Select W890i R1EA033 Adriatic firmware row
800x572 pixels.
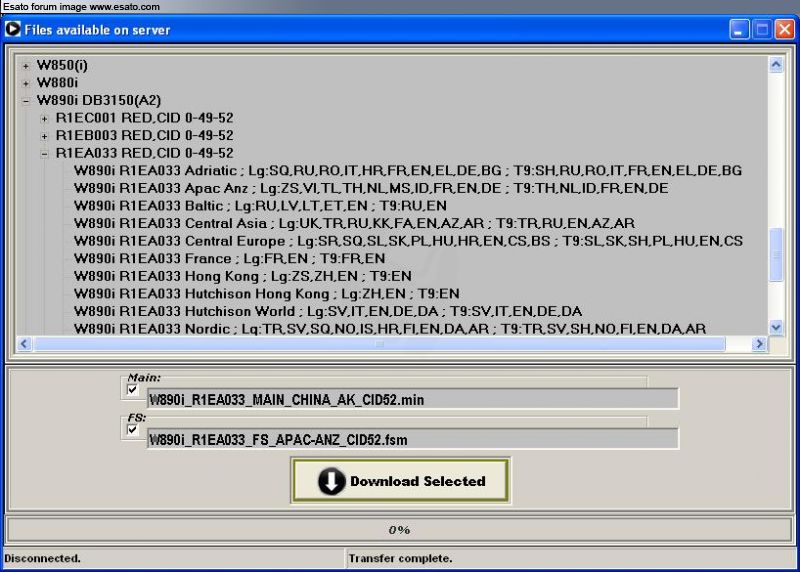point(408,170)
